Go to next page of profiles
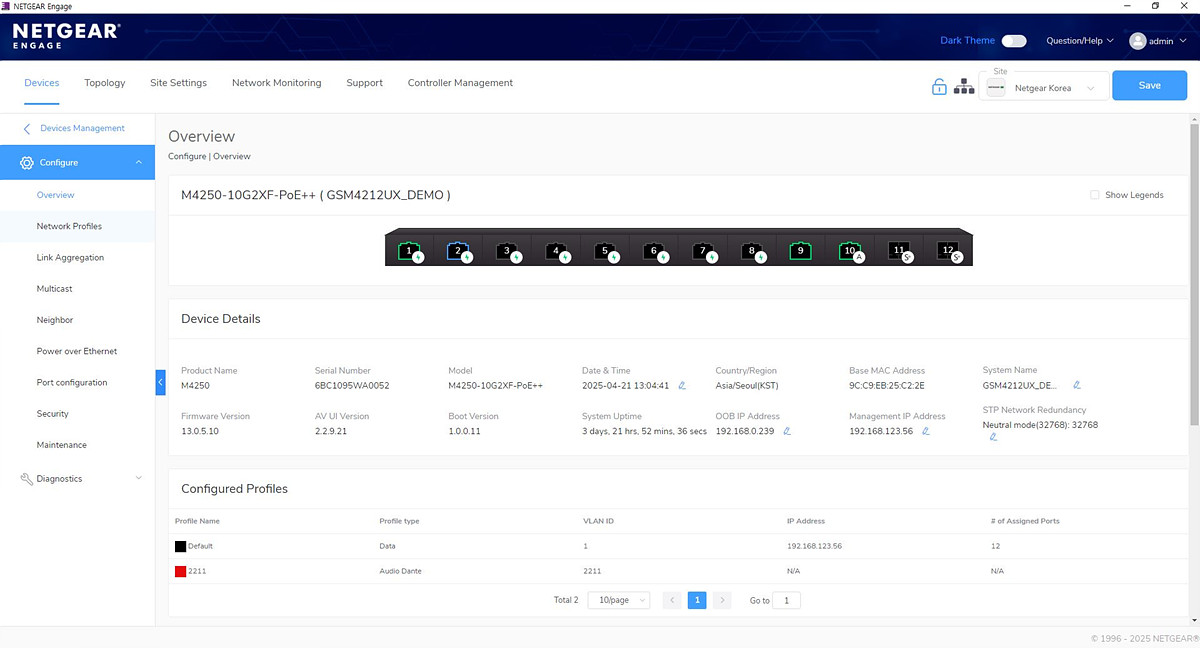 pyautogui.click(x=723, y=600)
